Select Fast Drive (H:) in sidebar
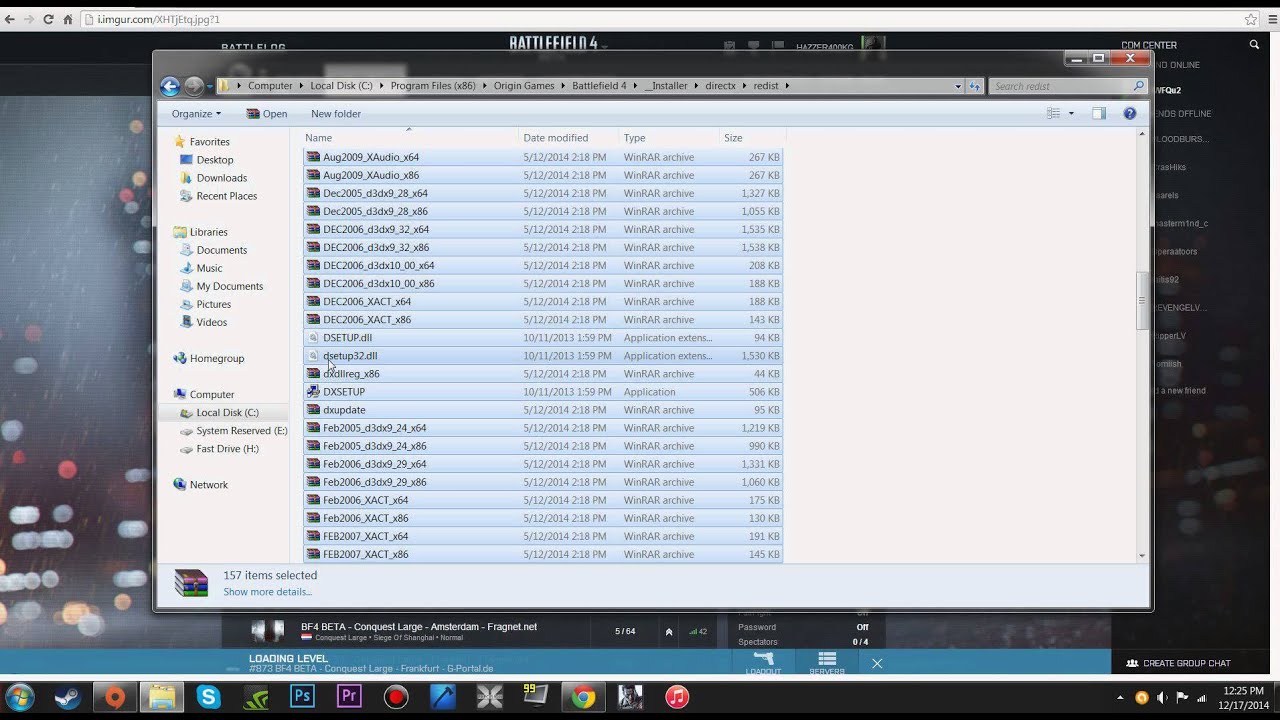The width and height of the screenshot is (1280, 720). click(x=227, y=448)
